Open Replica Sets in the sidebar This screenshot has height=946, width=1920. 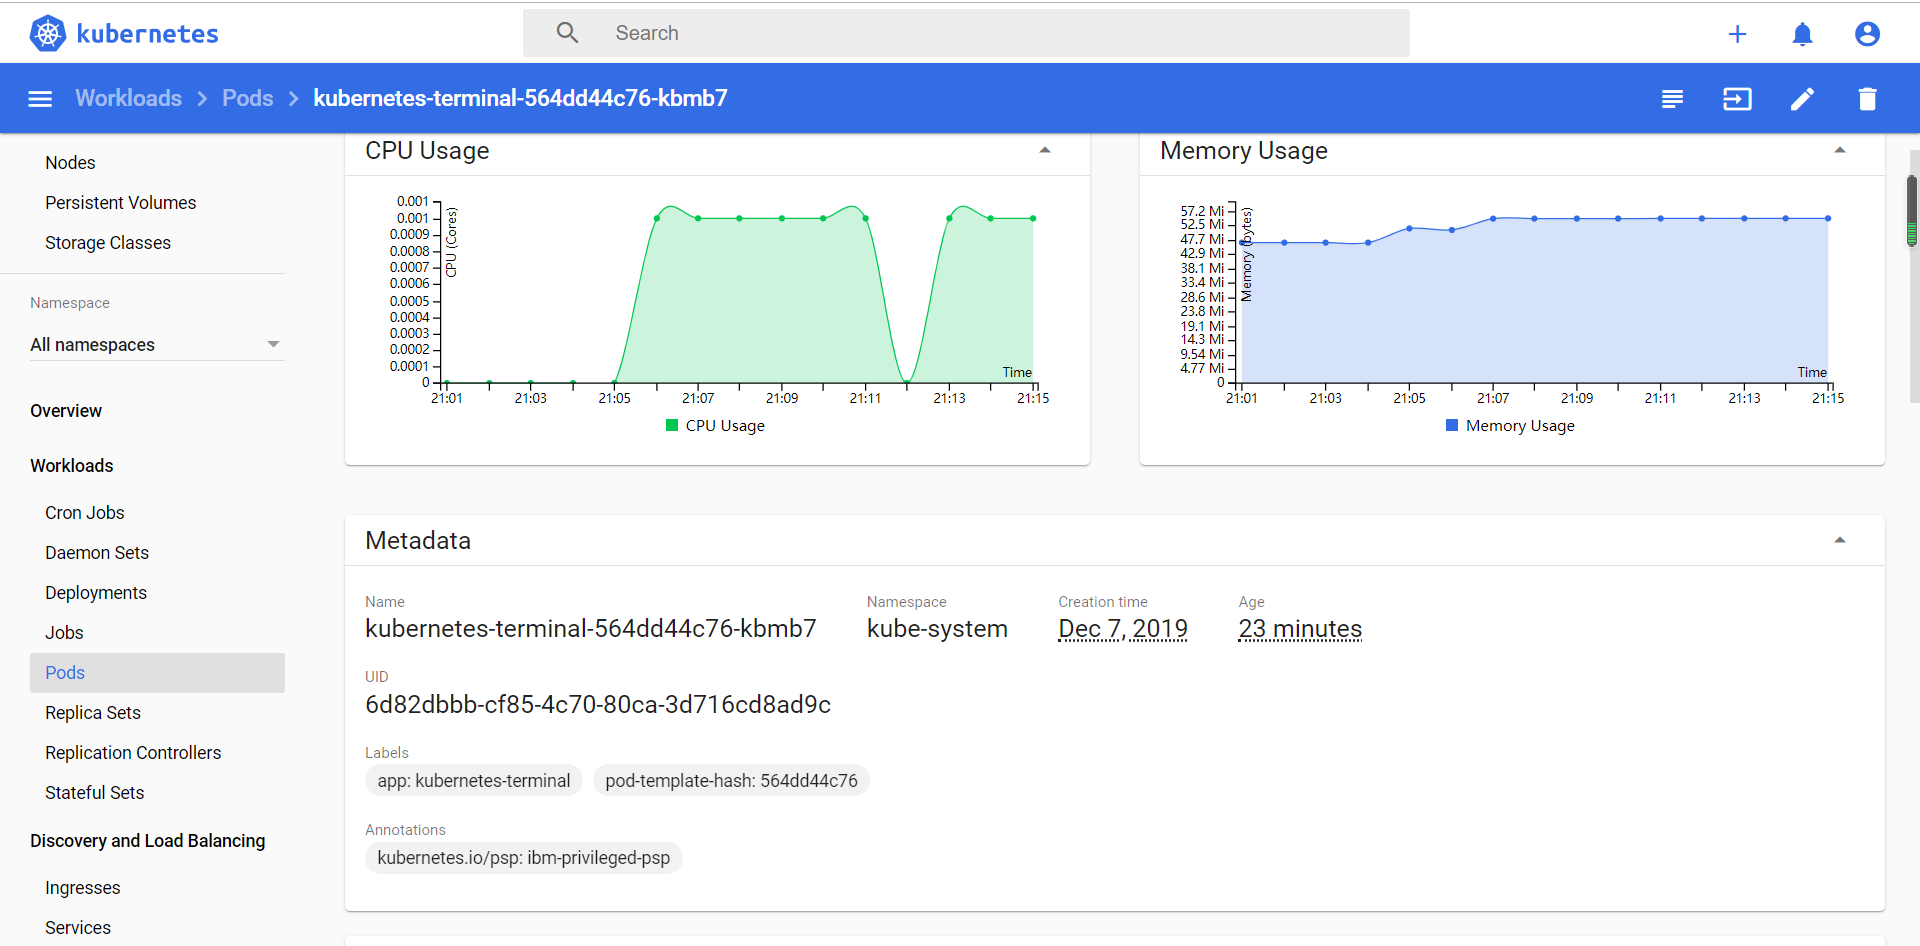point(93,712)
